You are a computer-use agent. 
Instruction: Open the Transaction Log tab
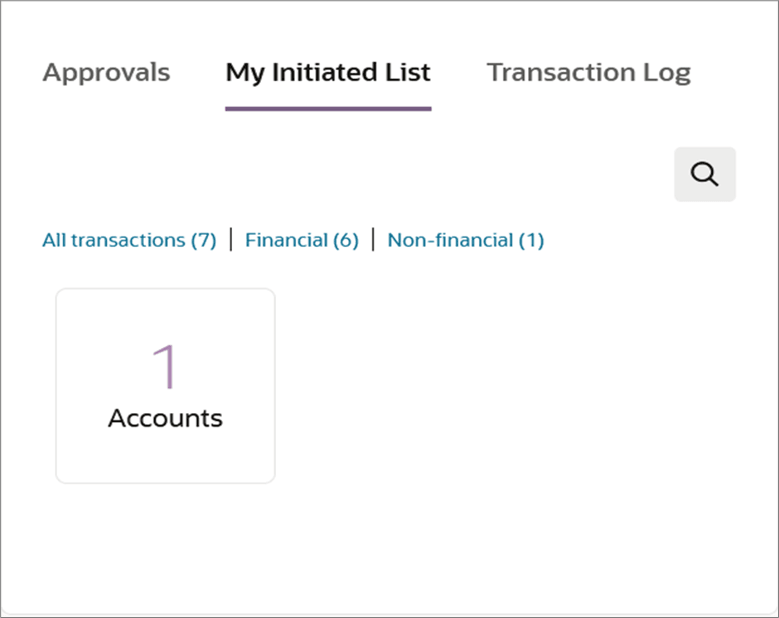pyautogui.click(x=588, y=73)
